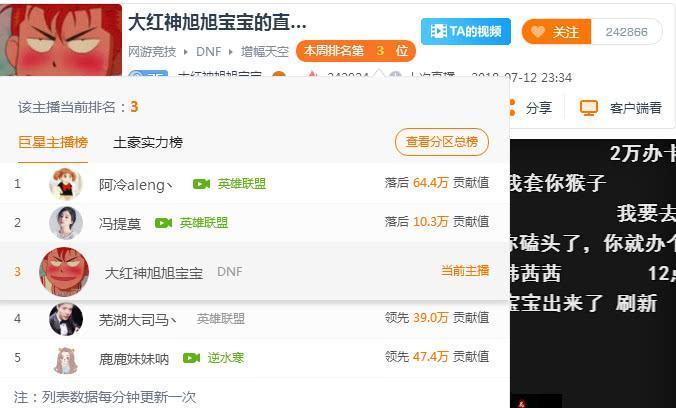This screenshot has height=408, width=676.
Task: Click streamer name 芜湖大司马、
Action: click(x=138, y=320)
